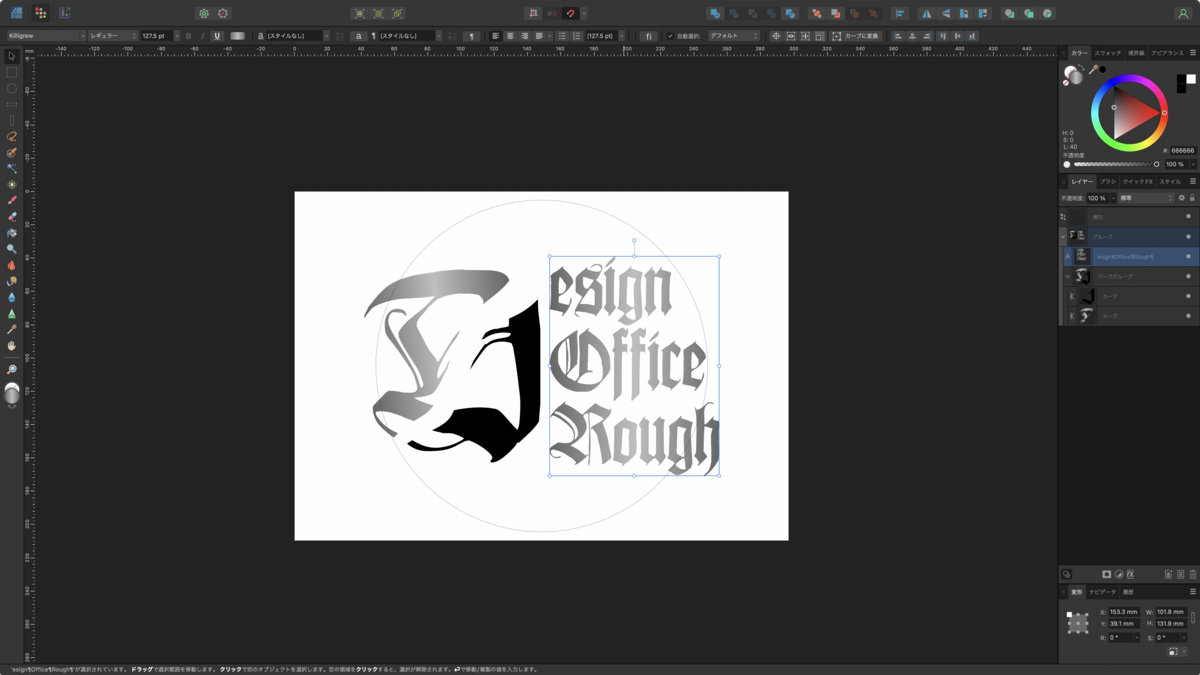The height and width of the screenshot is (675, 1200).
Task: Collapse the グループ layer expander
Action: point(1062,237)
